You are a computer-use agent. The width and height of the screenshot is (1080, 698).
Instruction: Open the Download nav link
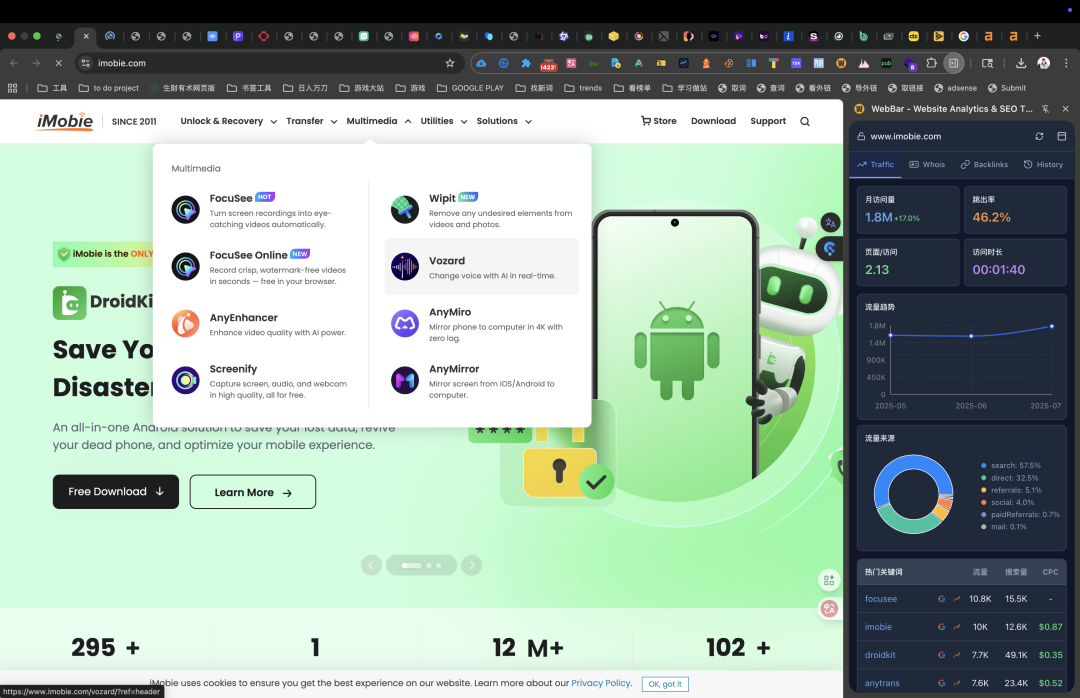(x=714, y=121)
